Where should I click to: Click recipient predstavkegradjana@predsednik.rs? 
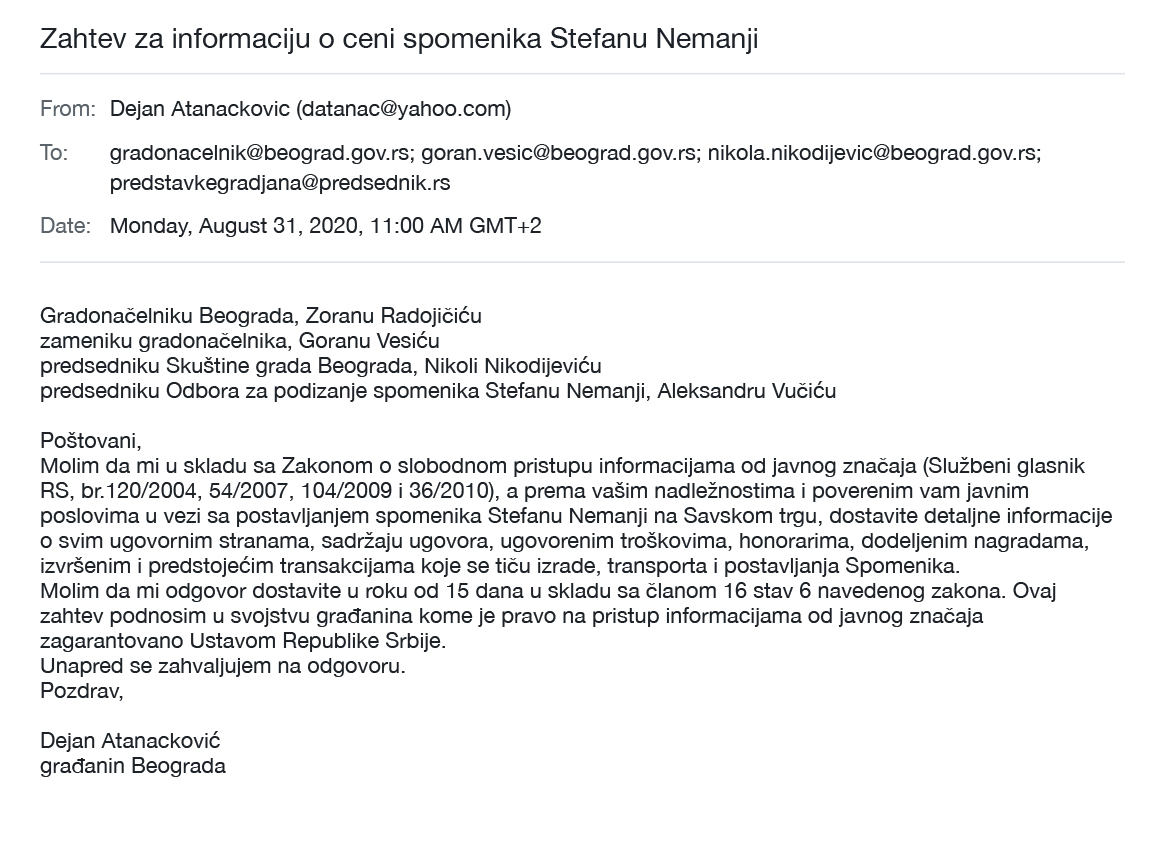click(280, 183)
